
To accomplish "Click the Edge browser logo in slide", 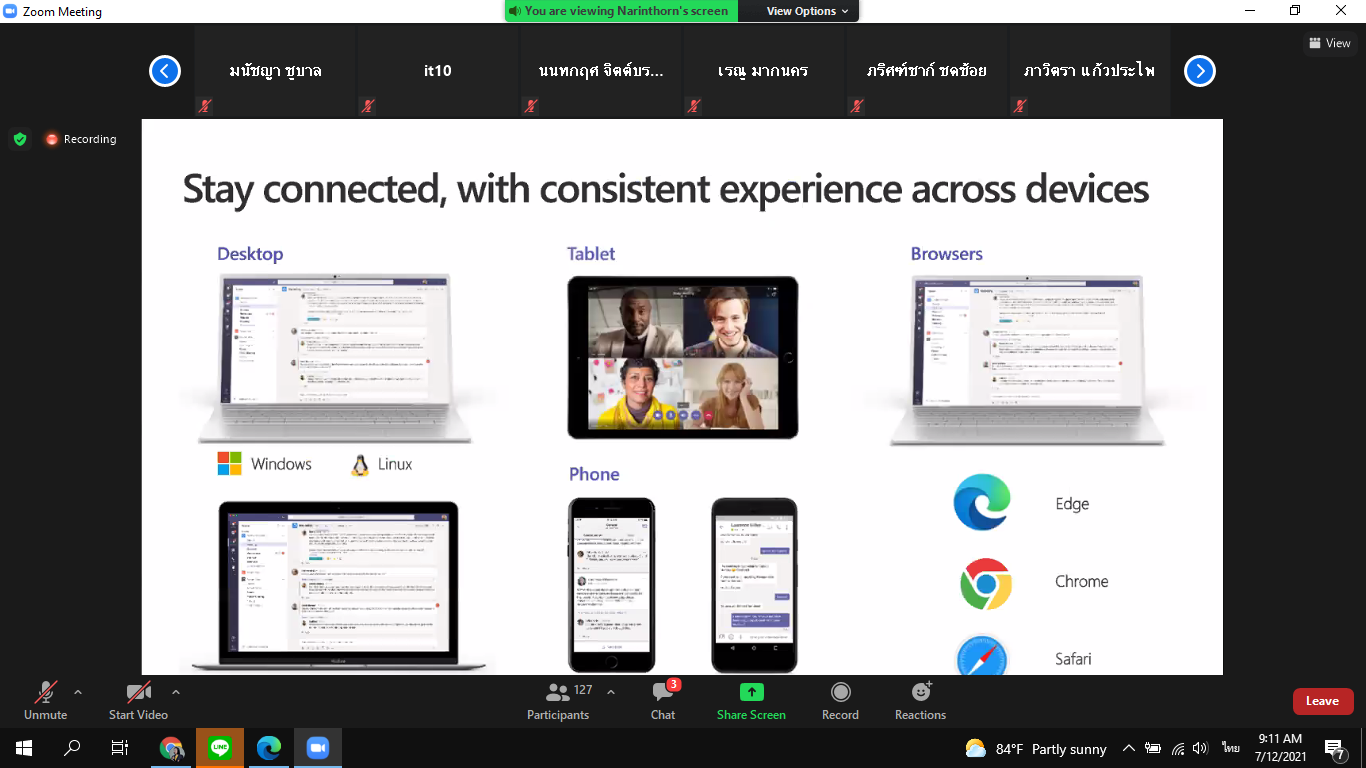I will [982, 503].
